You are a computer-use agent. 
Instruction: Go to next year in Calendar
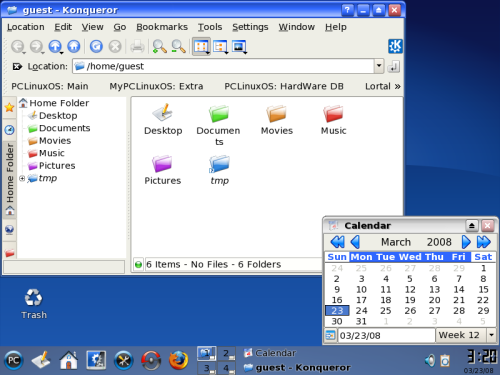coord(484,242)
